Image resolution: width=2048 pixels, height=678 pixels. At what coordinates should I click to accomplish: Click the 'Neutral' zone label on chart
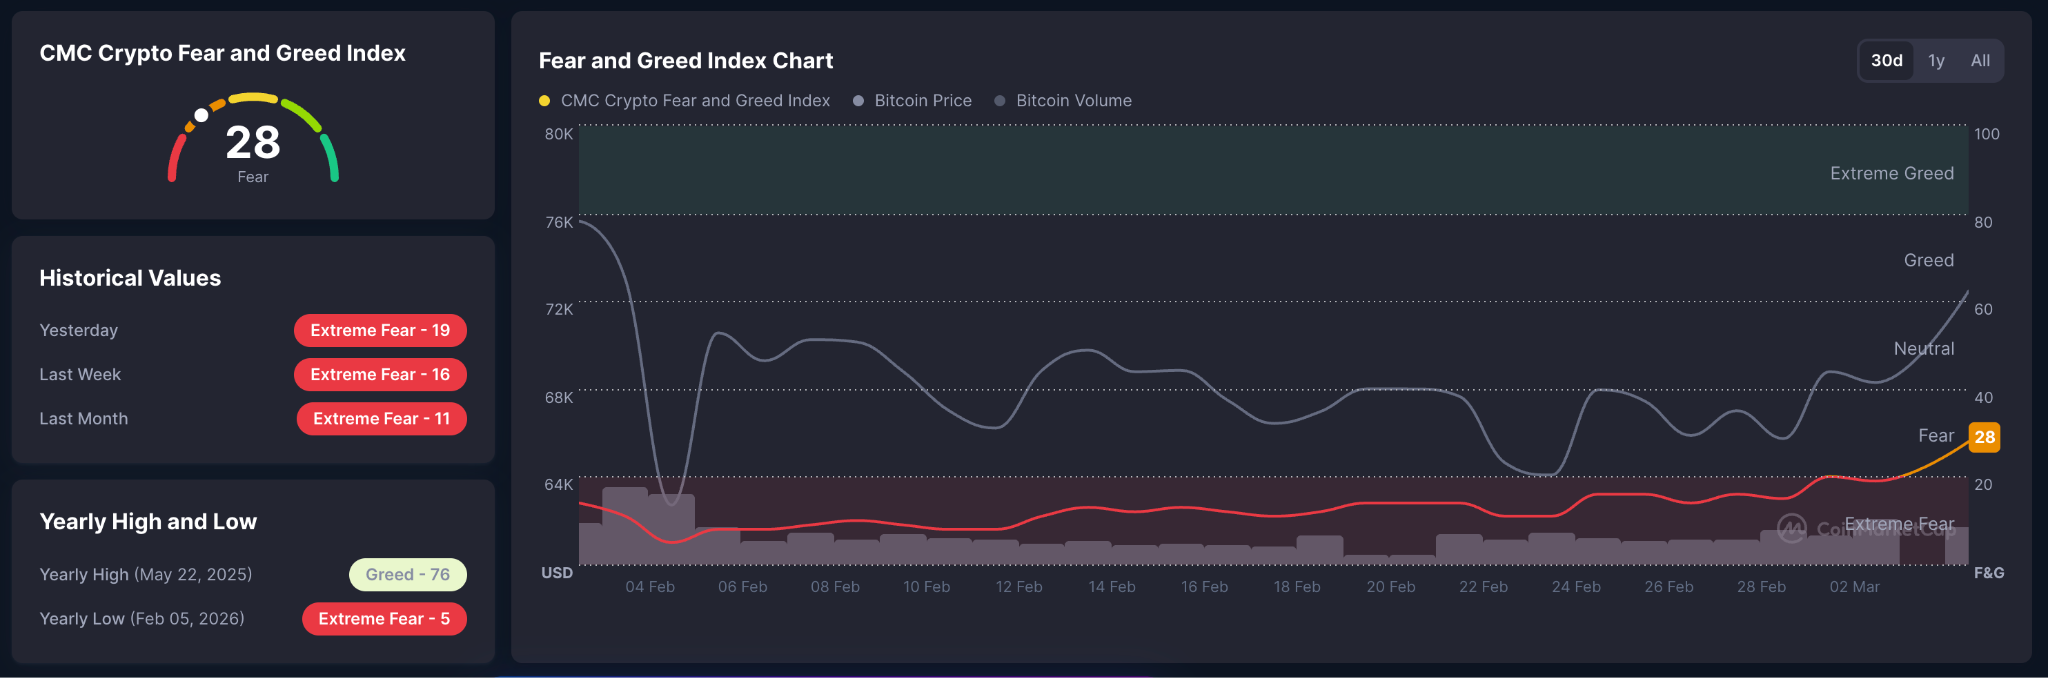click(x=1924, y=349)
